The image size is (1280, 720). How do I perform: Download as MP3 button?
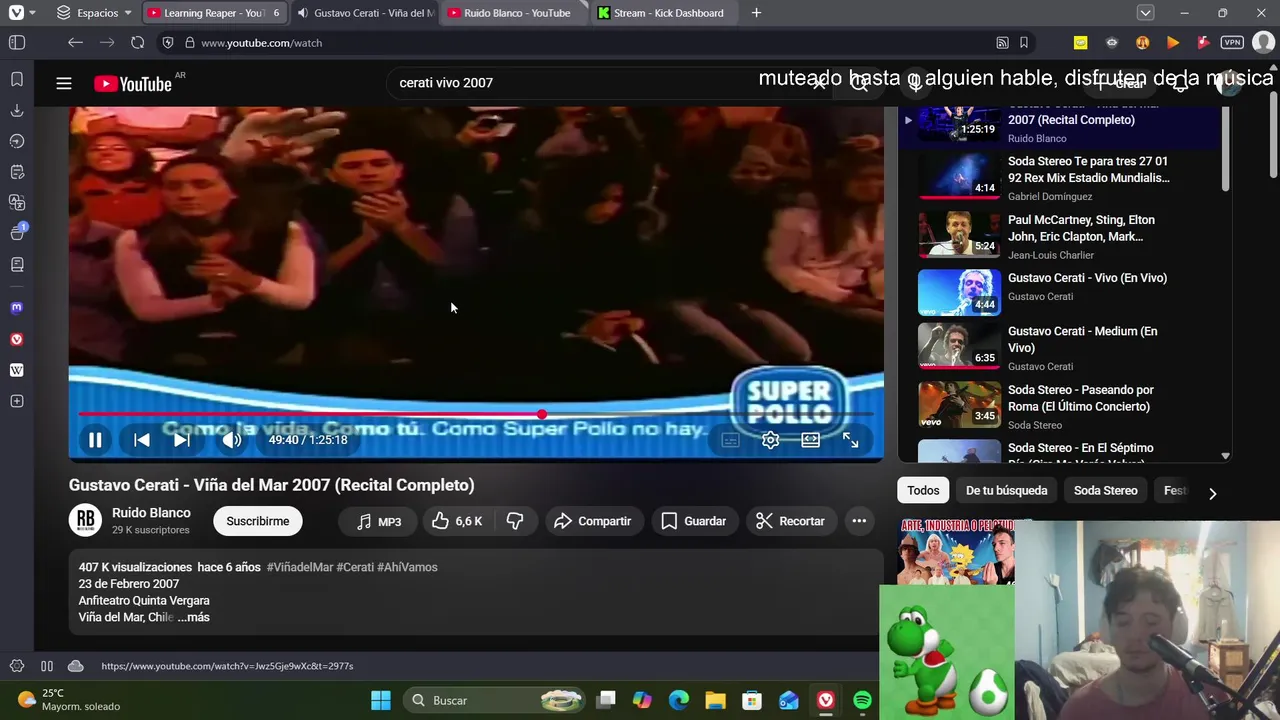[378, 521]
